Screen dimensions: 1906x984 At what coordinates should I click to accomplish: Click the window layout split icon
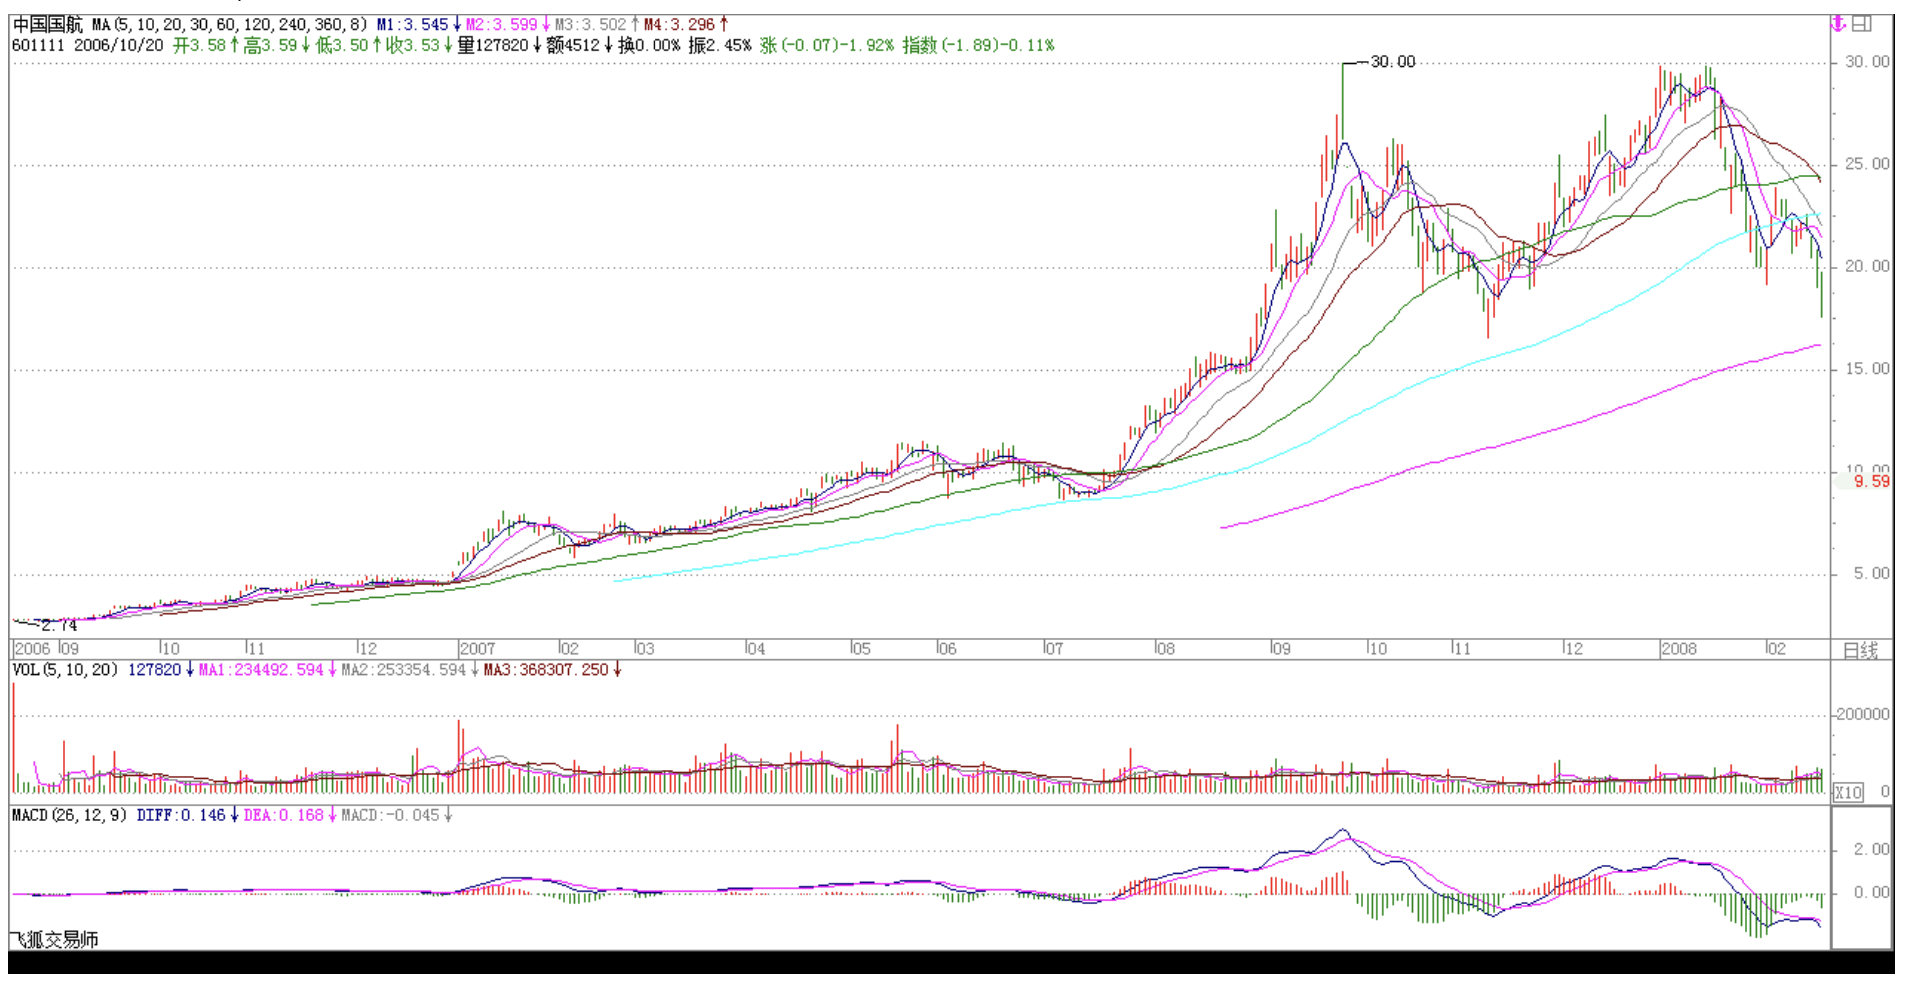coord(1861,23)
